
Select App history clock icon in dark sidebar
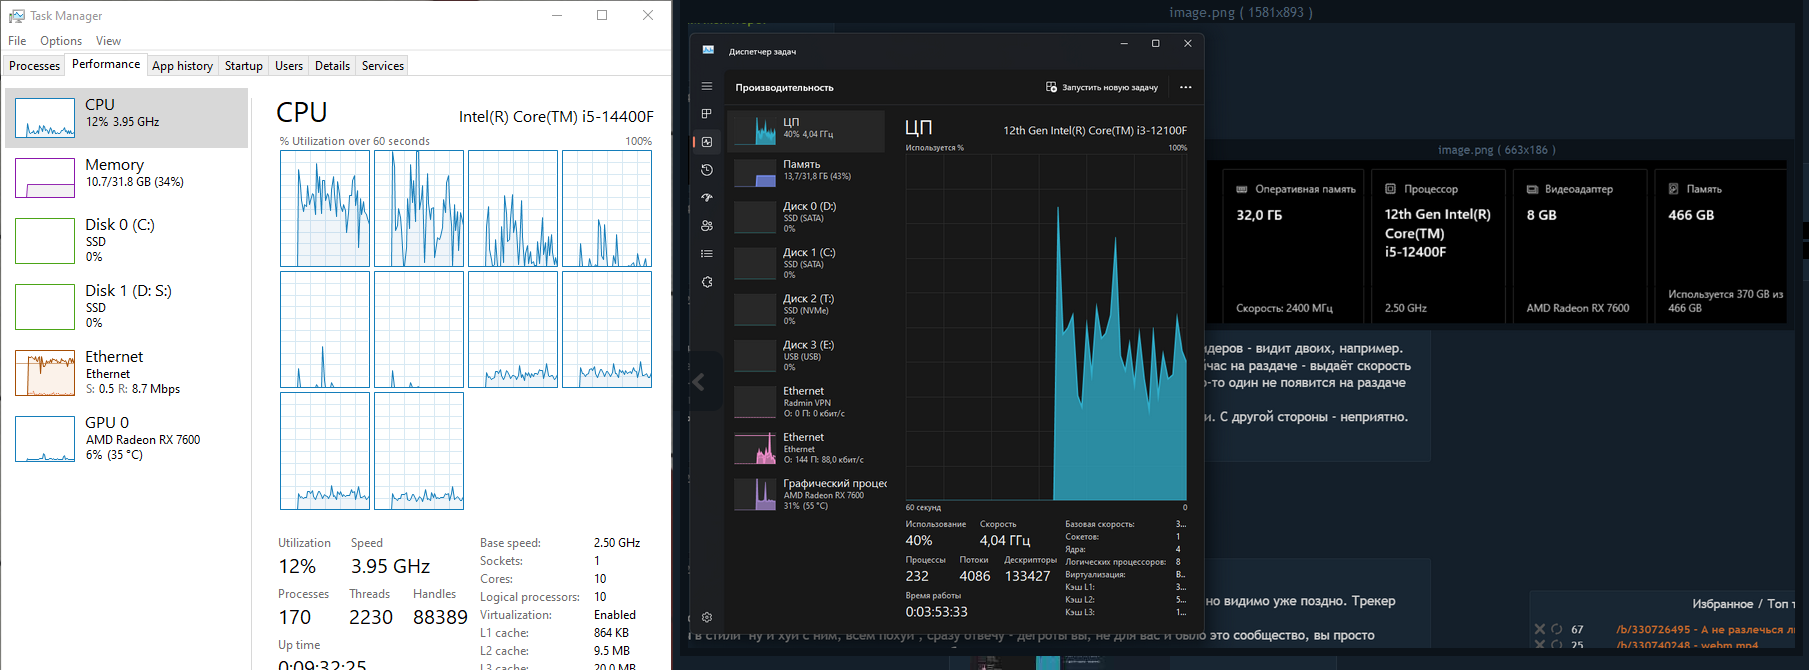click(x=706, y=170)
